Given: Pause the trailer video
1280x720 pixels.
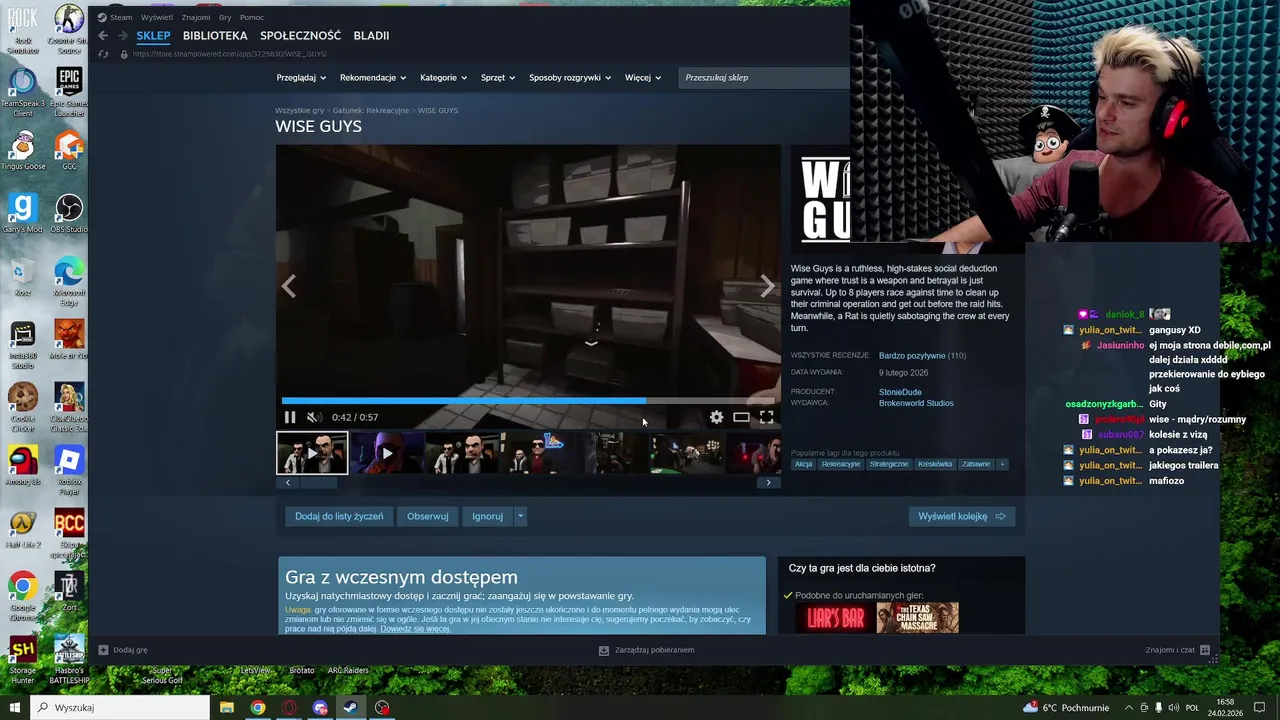Looking at the screenshot, I should (289, 417).
